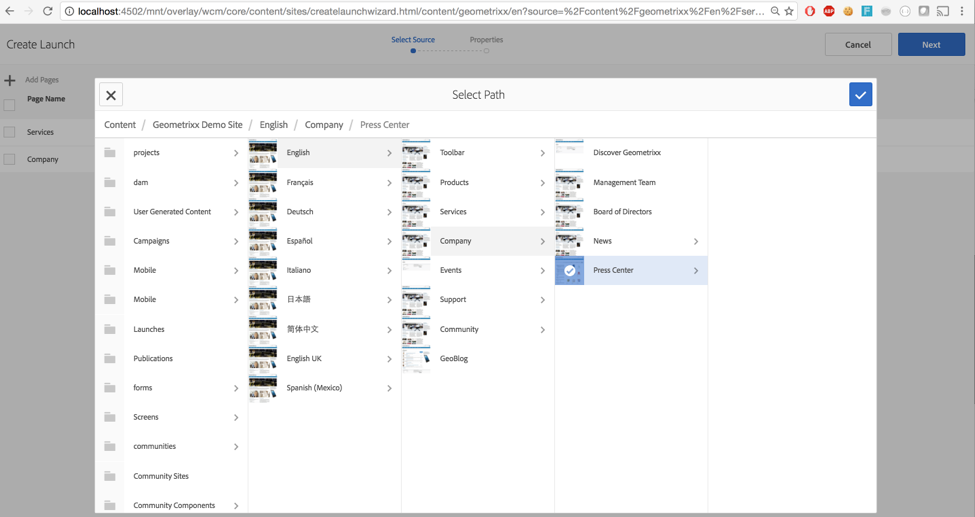
Task: Expand the News page chevron
Action: 696,241
